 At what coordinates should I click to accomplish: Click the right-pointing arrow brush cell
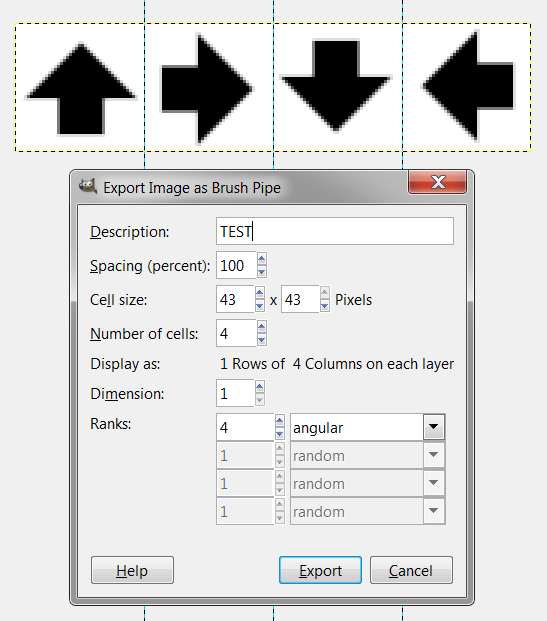coord(209,88)
